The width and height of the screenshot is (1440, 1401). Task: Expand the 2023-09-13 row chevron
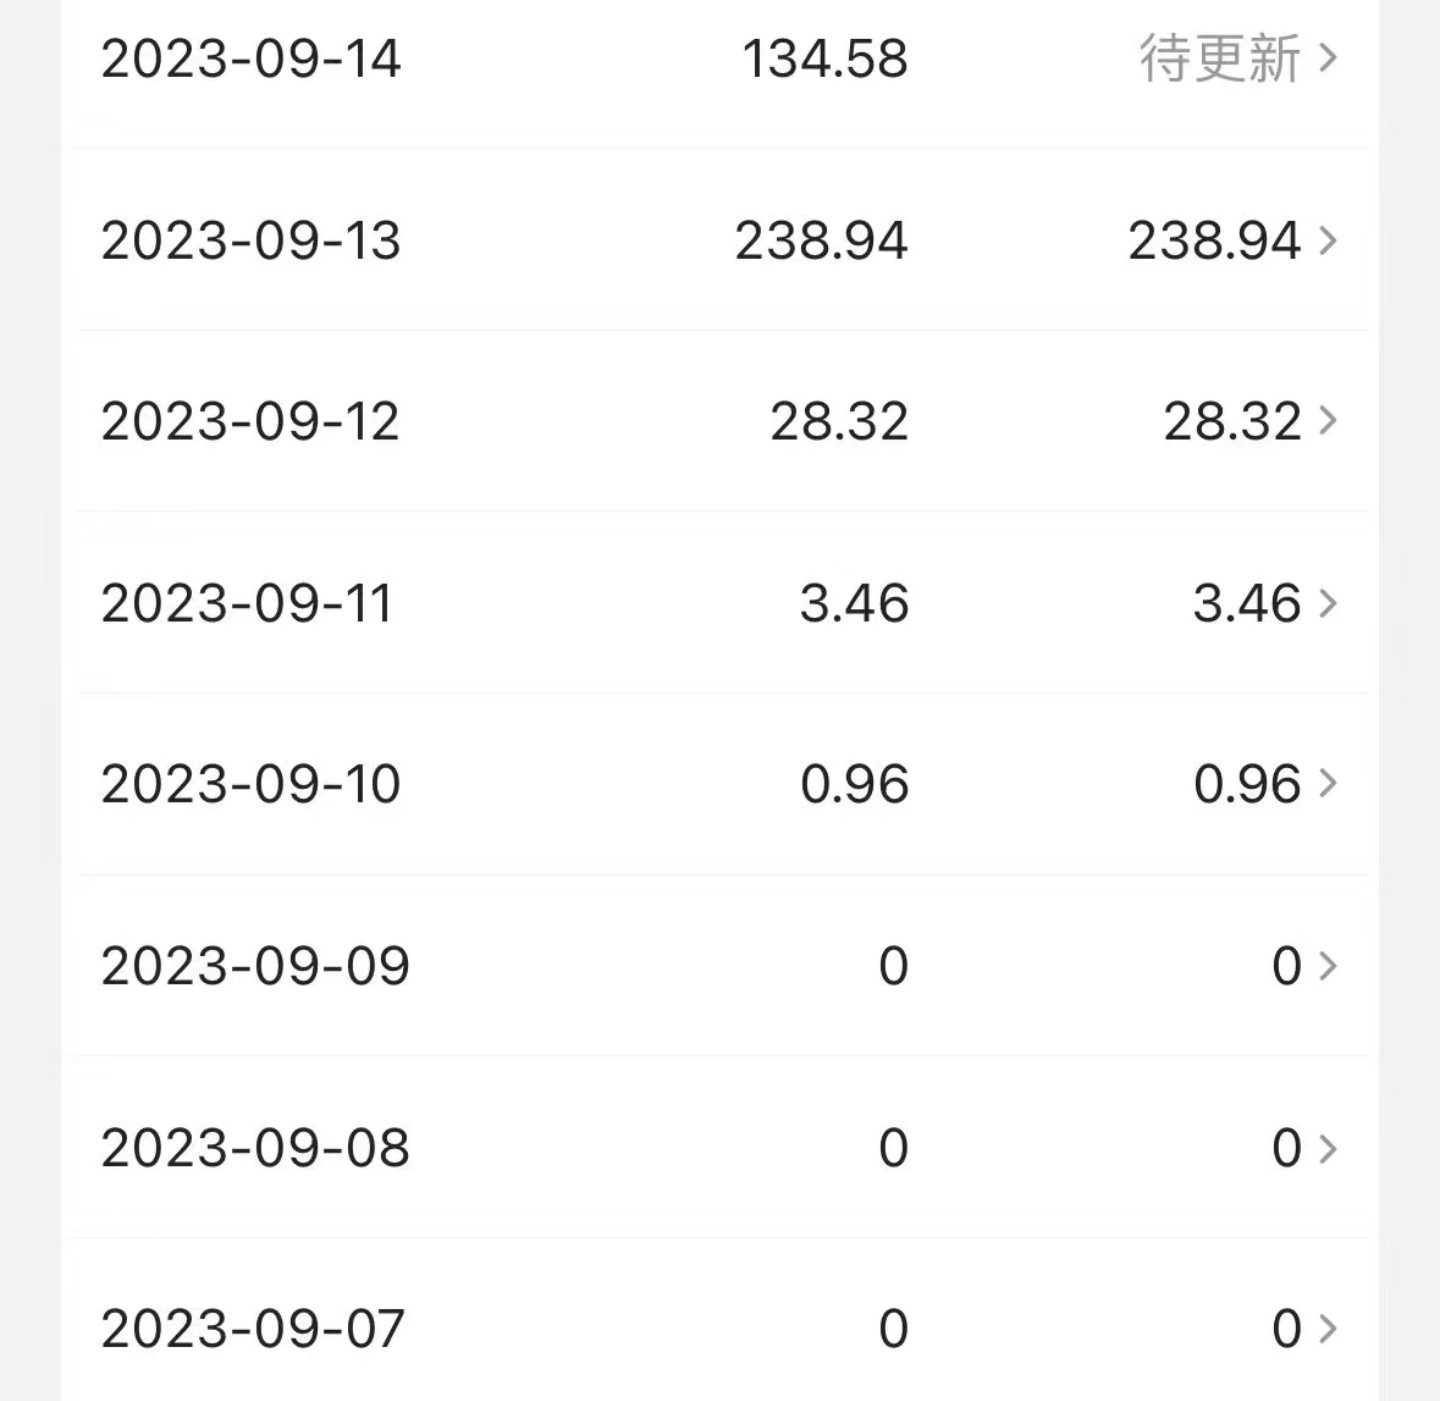pyautogui.click(x=1328, y=241)
